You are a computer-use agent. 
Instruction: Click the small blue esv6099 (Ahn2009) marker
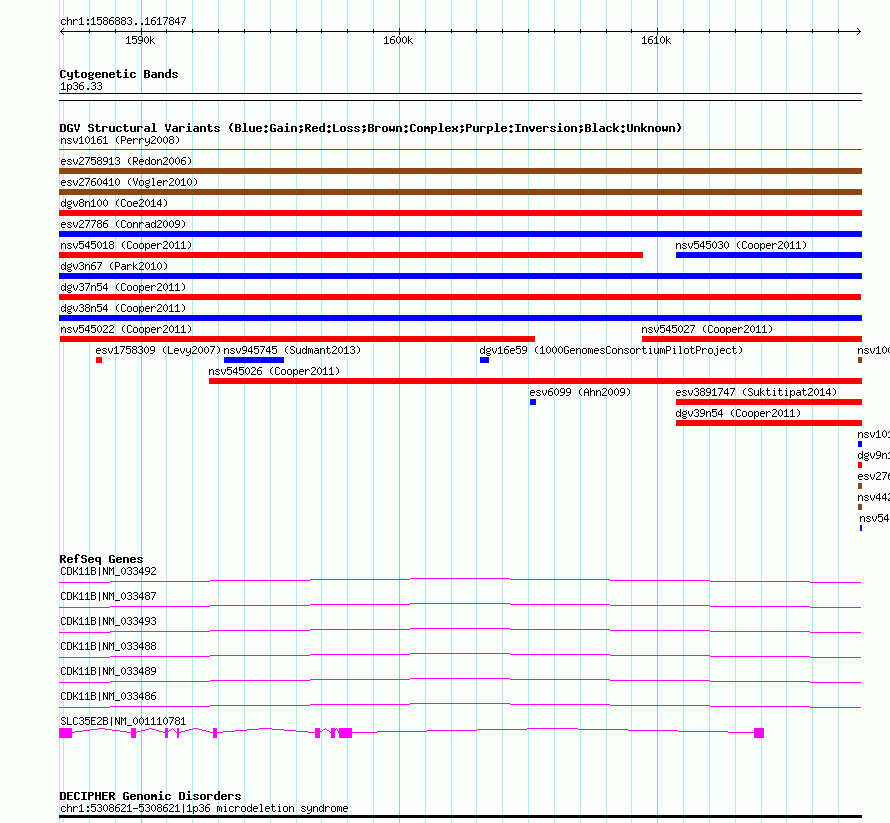tap(533, 402)
